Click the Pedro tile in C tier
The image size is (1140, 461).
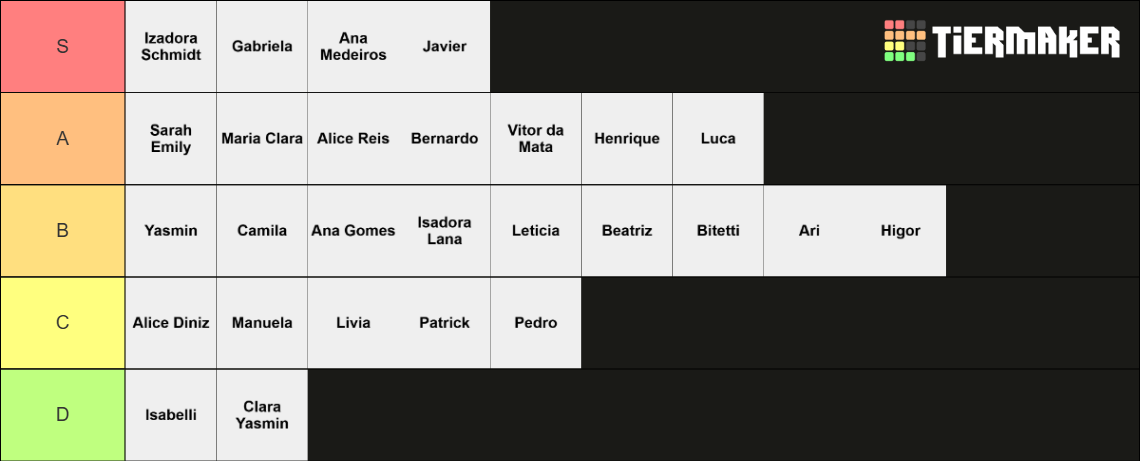coord(536,323)
